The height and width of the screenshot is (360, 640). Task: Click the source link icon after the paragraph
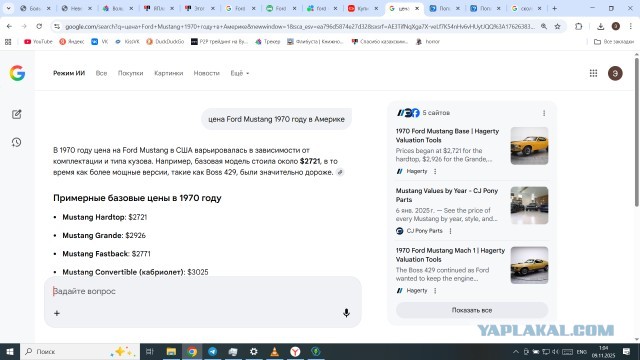click(x=340, y=172)
